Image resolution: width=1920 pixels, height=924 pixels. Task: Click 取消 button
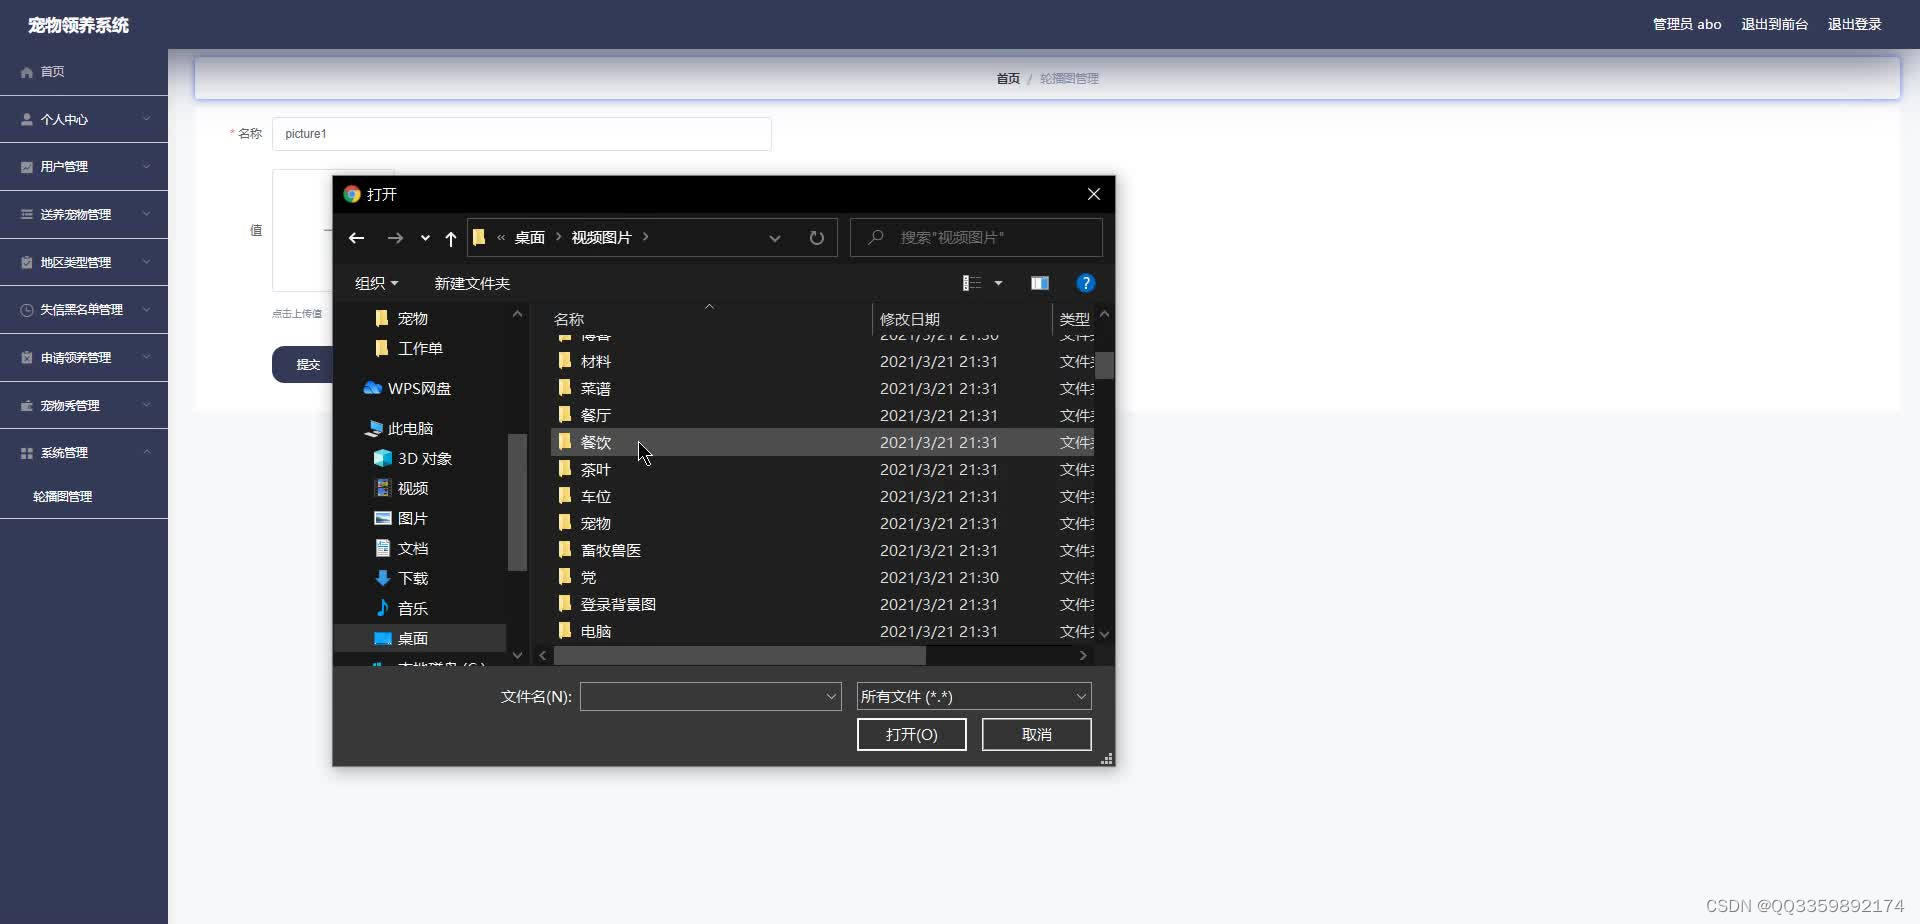tap(1036, 734)
